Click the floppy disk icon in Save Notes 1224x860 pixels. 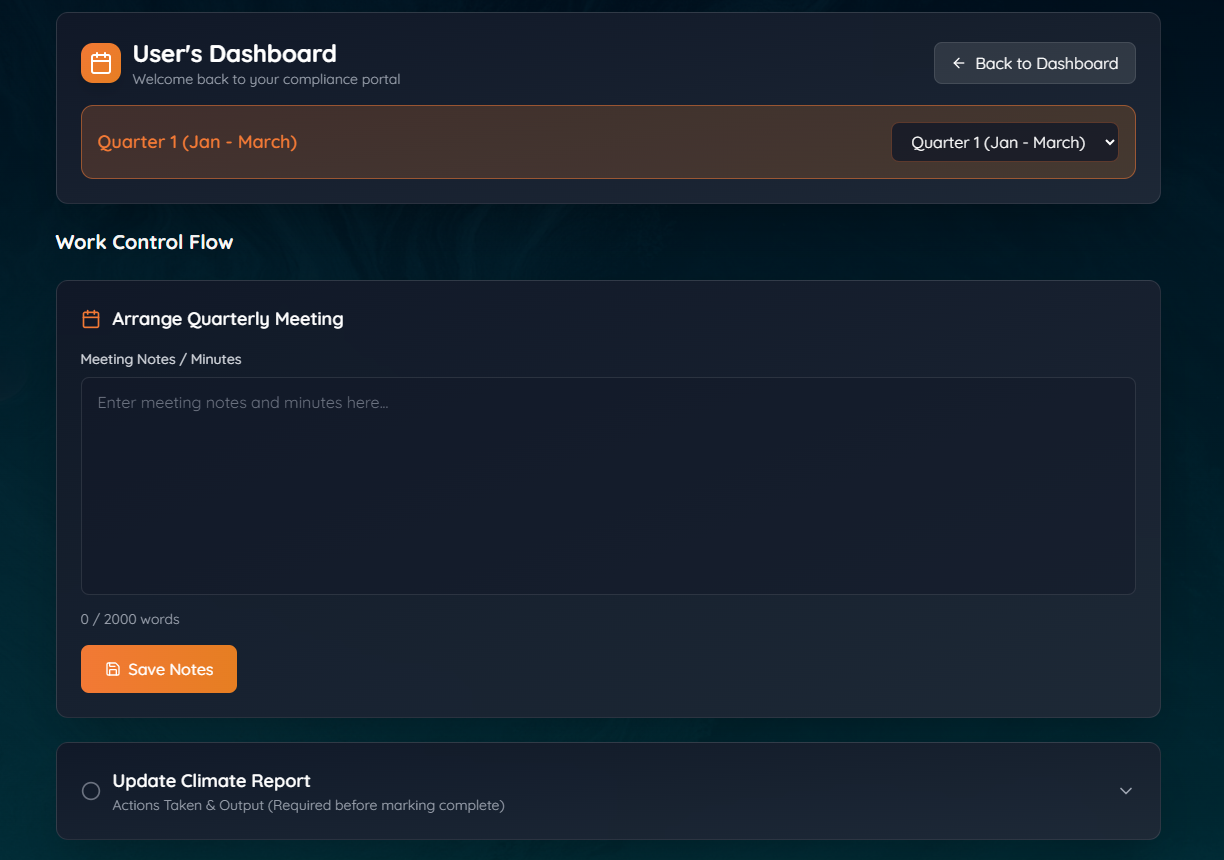click(x=113, y=669)
